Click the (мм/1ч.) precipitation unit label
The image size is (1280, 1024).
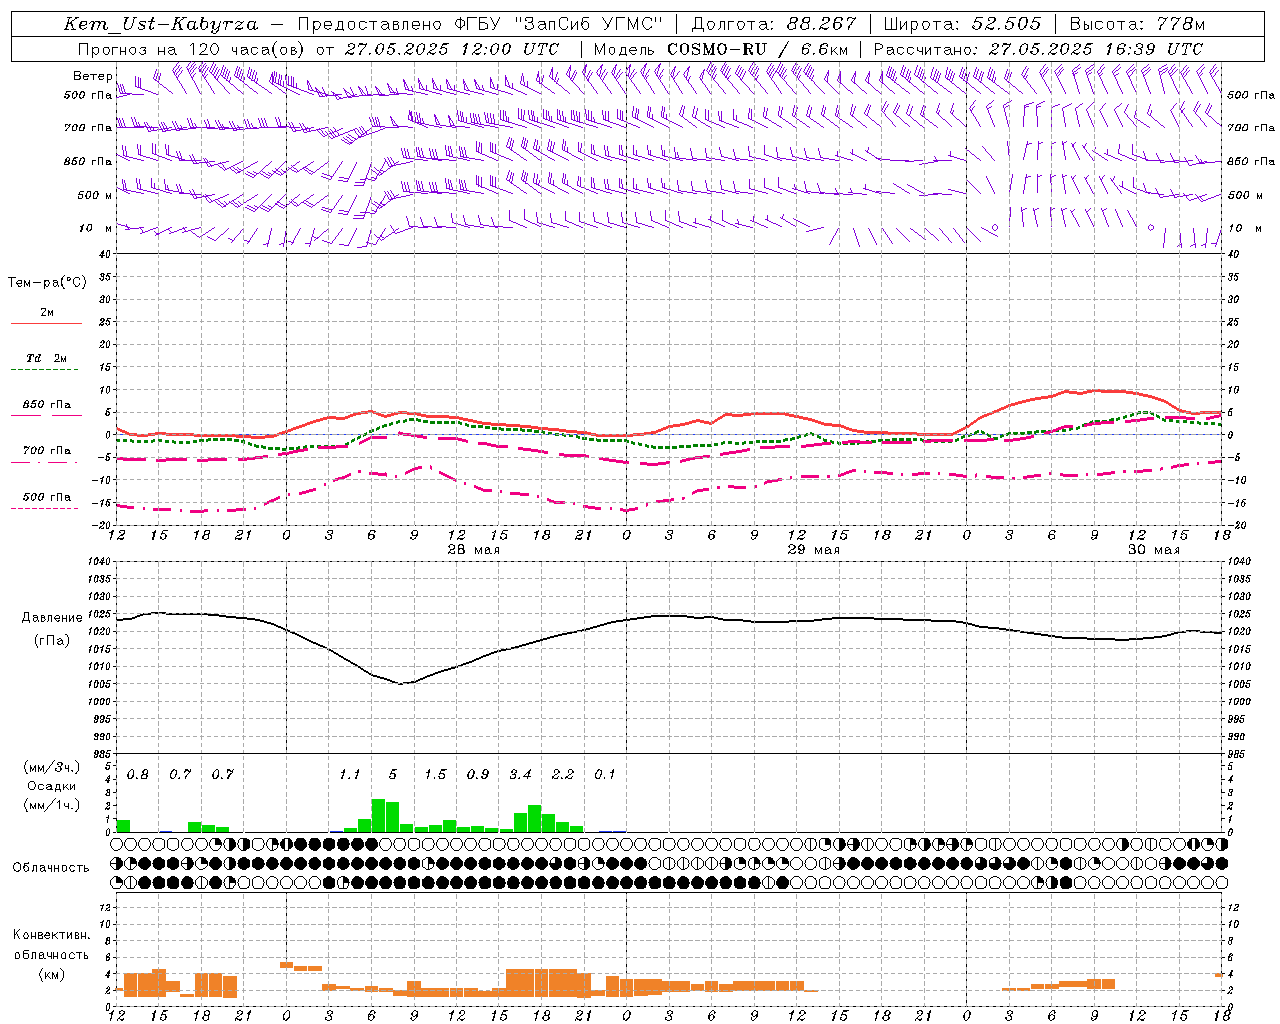tap(51, 805)
